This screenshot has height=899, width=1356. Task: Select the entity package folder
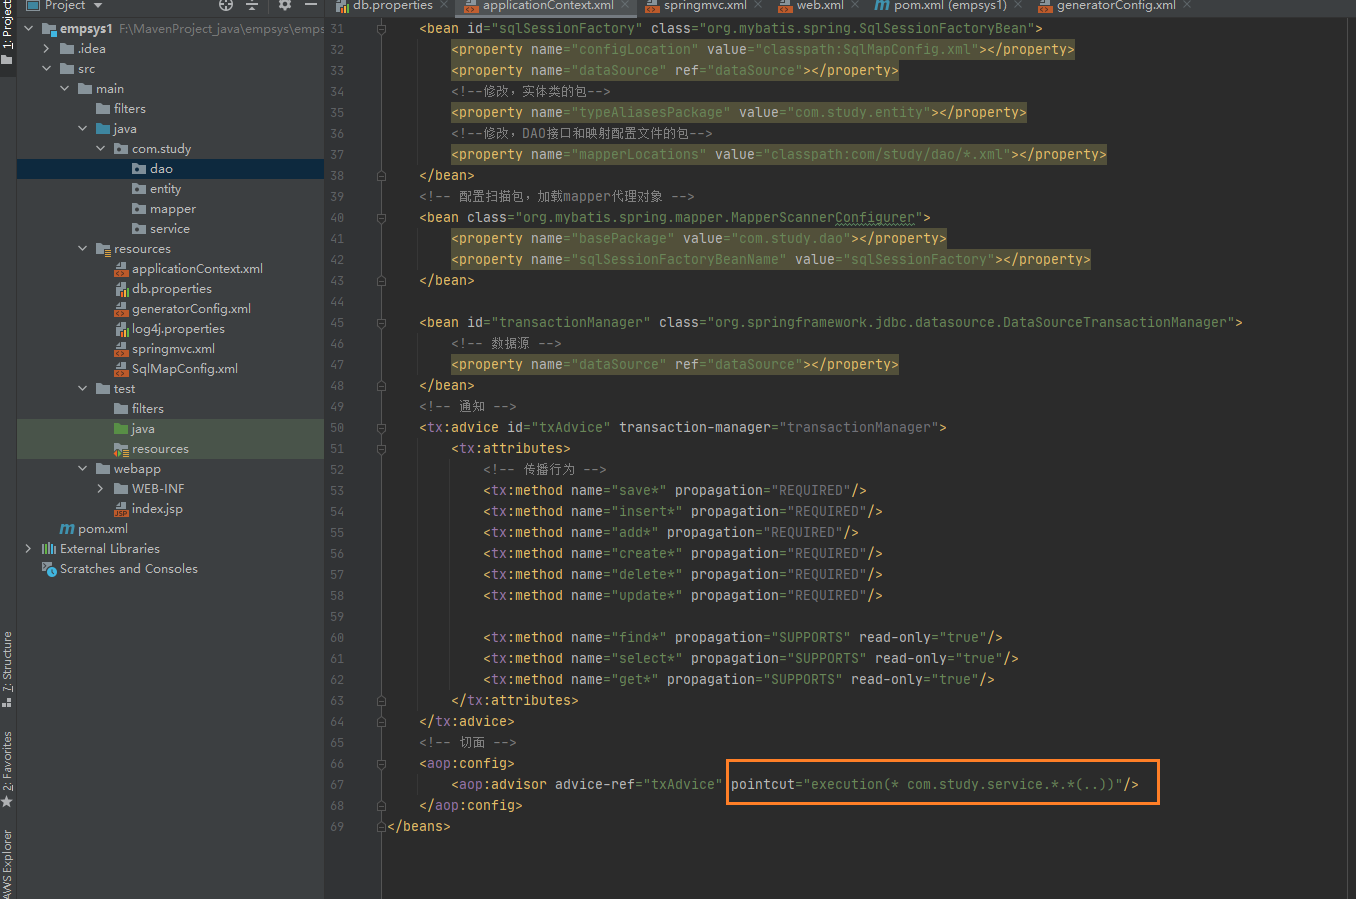(x=165, y=189)
